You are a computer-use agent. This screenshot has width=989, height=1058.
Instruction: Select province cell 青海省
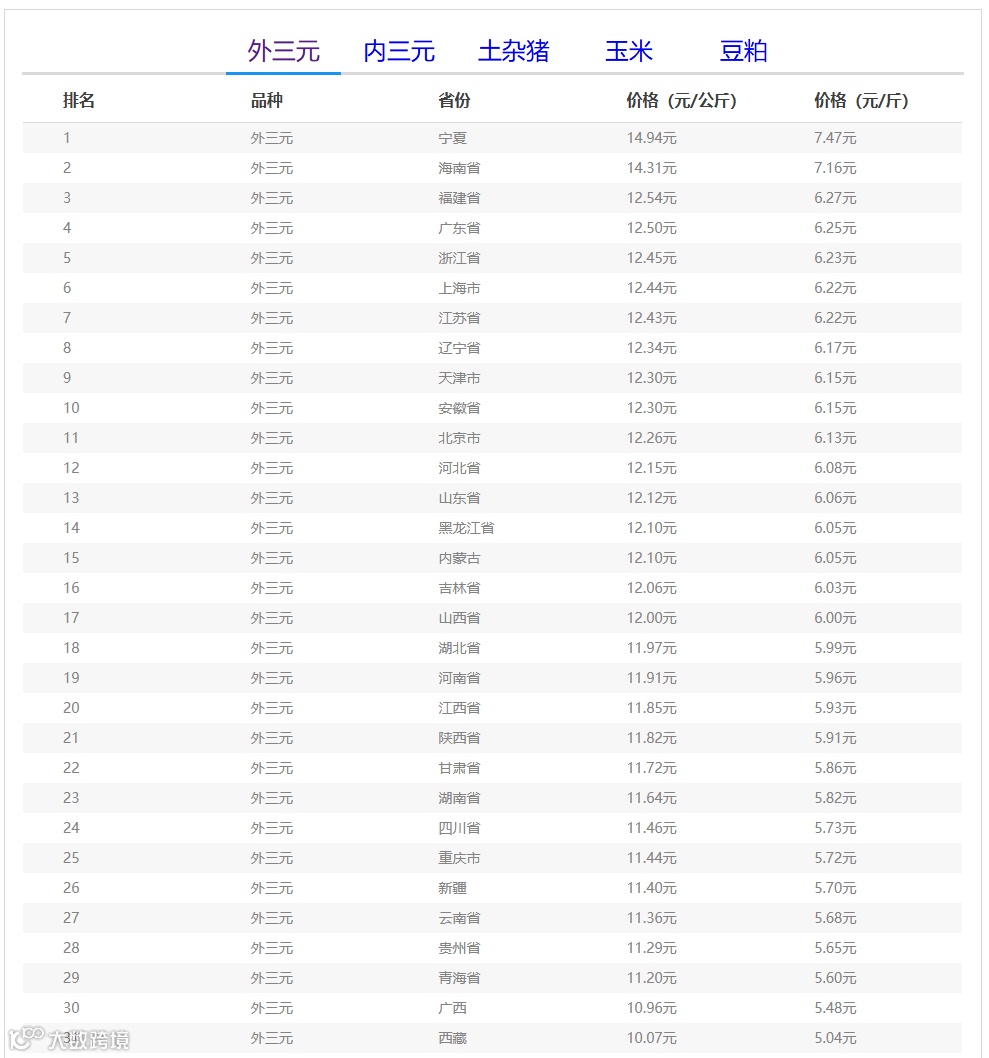(x=459, y=978)
